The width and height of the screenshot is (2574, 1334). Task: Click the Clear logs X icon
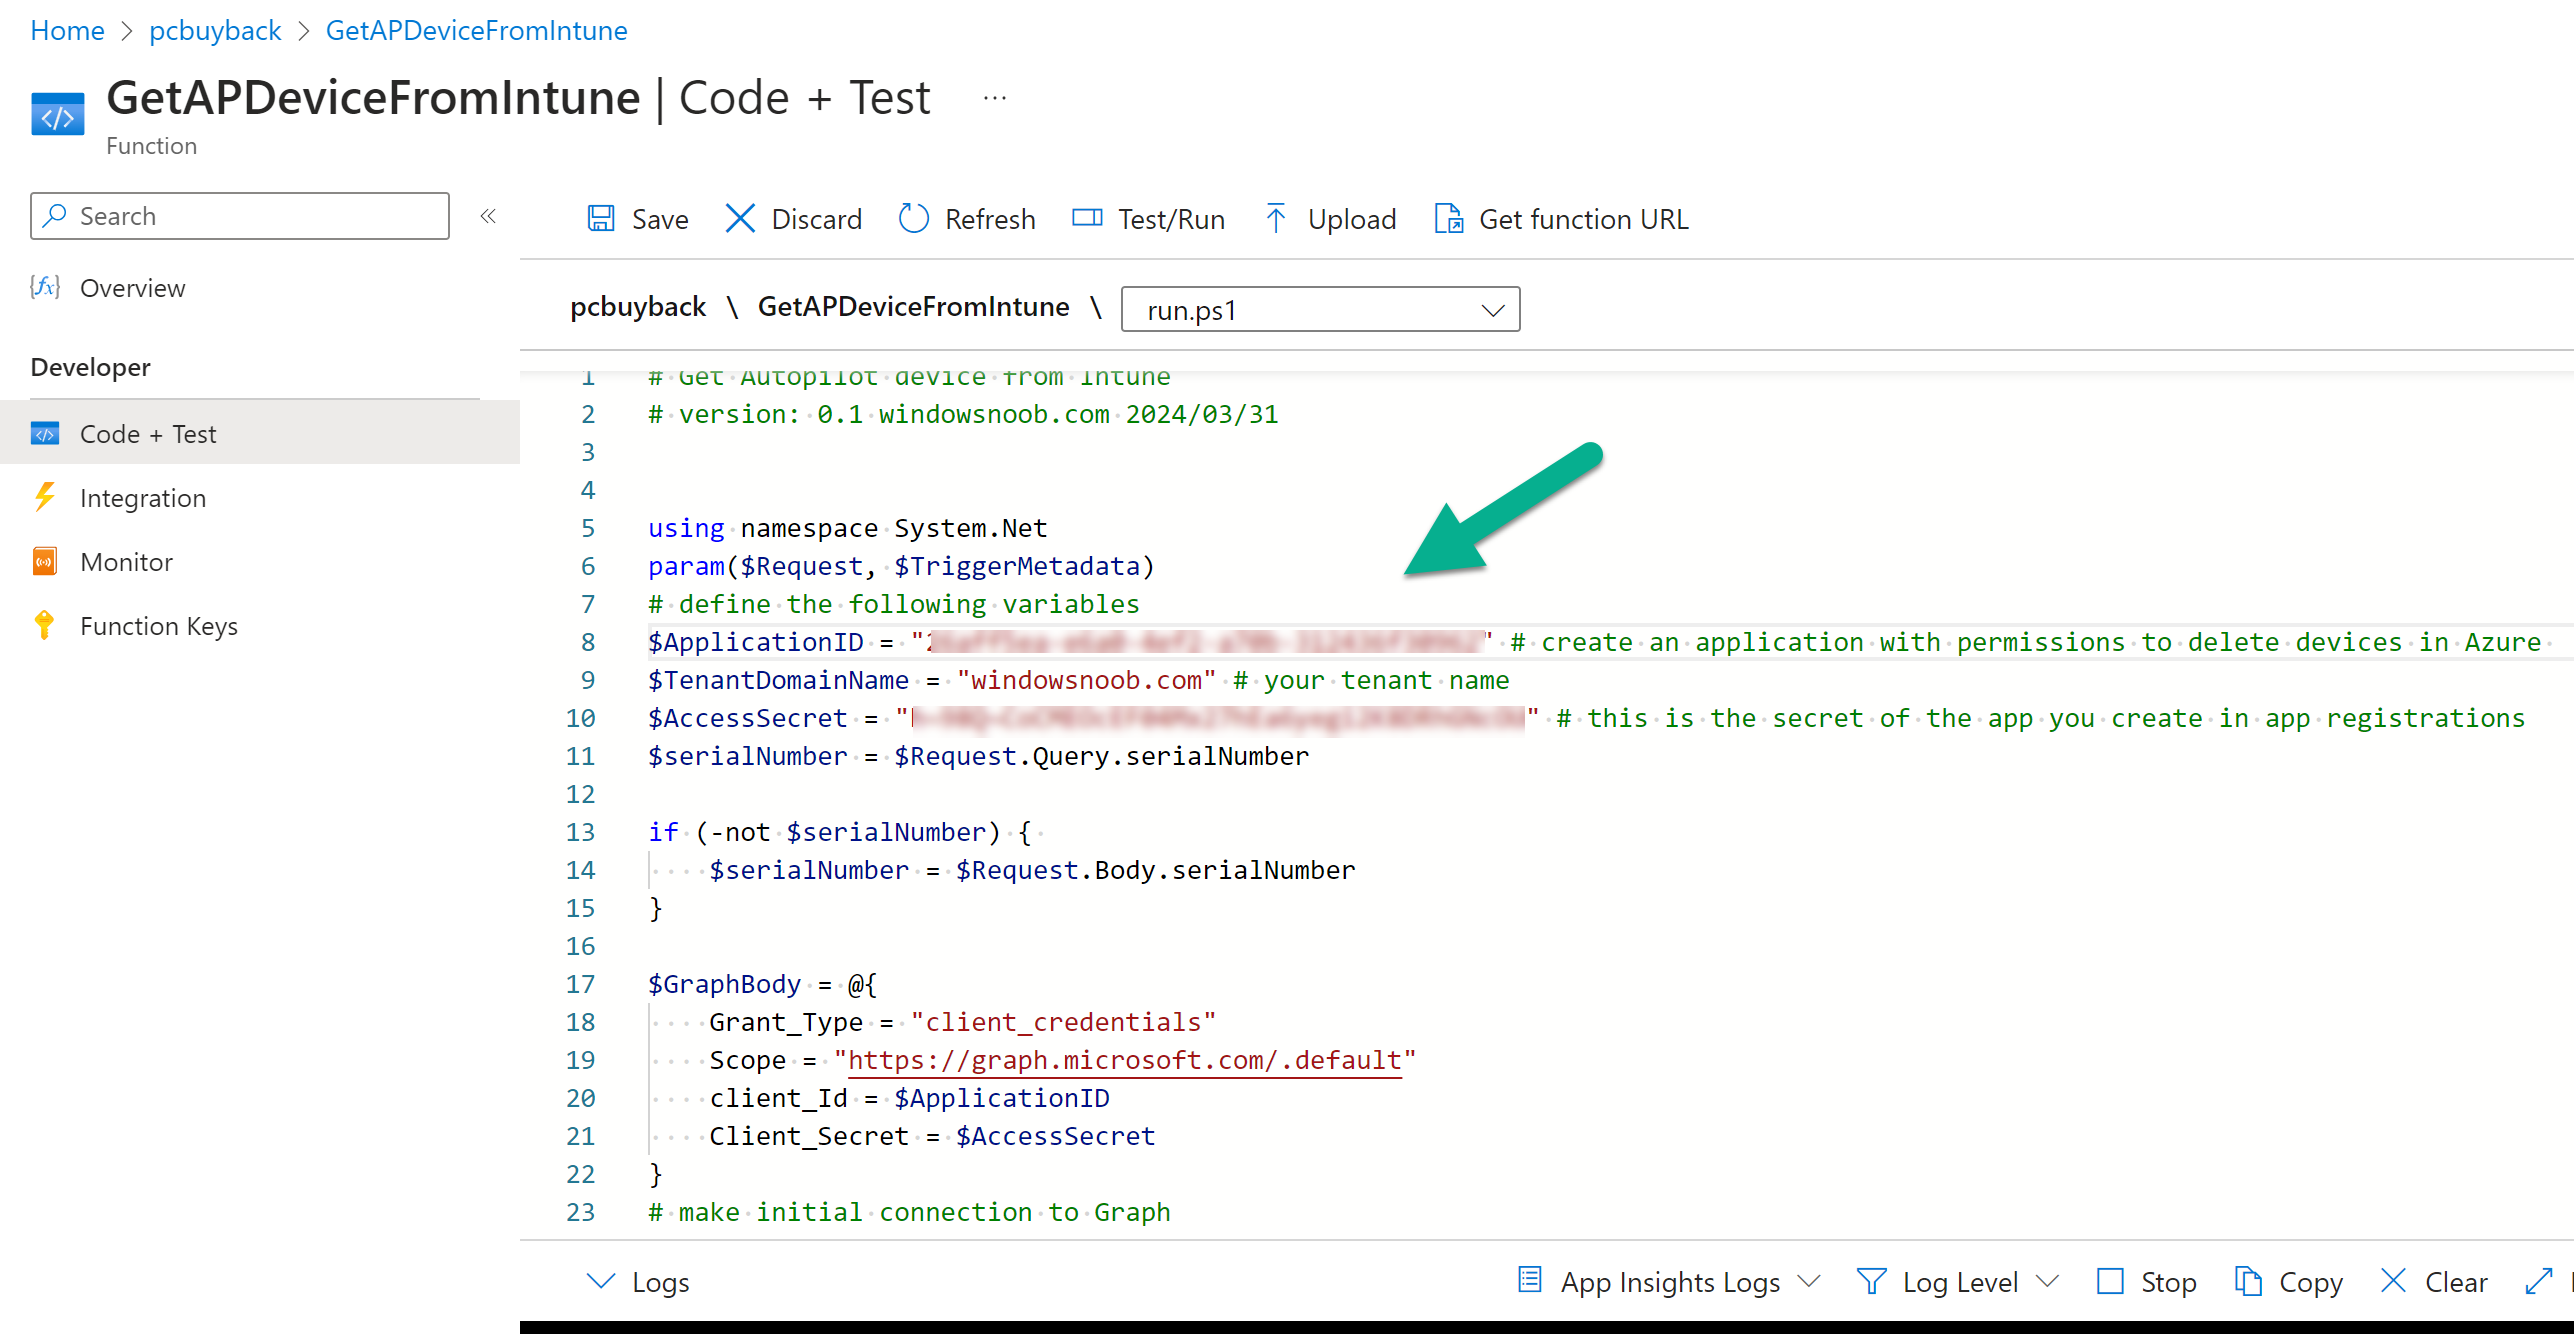click(2394, 1281)
